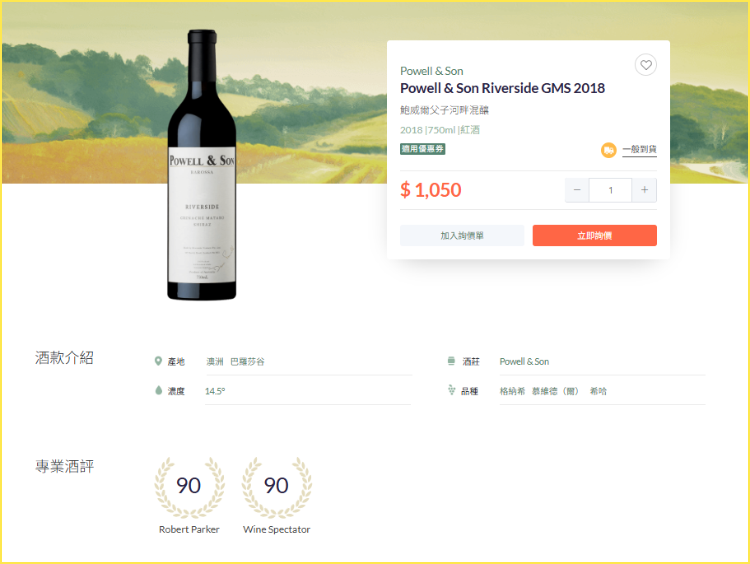Select the 格納希 grape variety link
The height and width of the screenshot is (564, 750).
(x=512, y=391)
